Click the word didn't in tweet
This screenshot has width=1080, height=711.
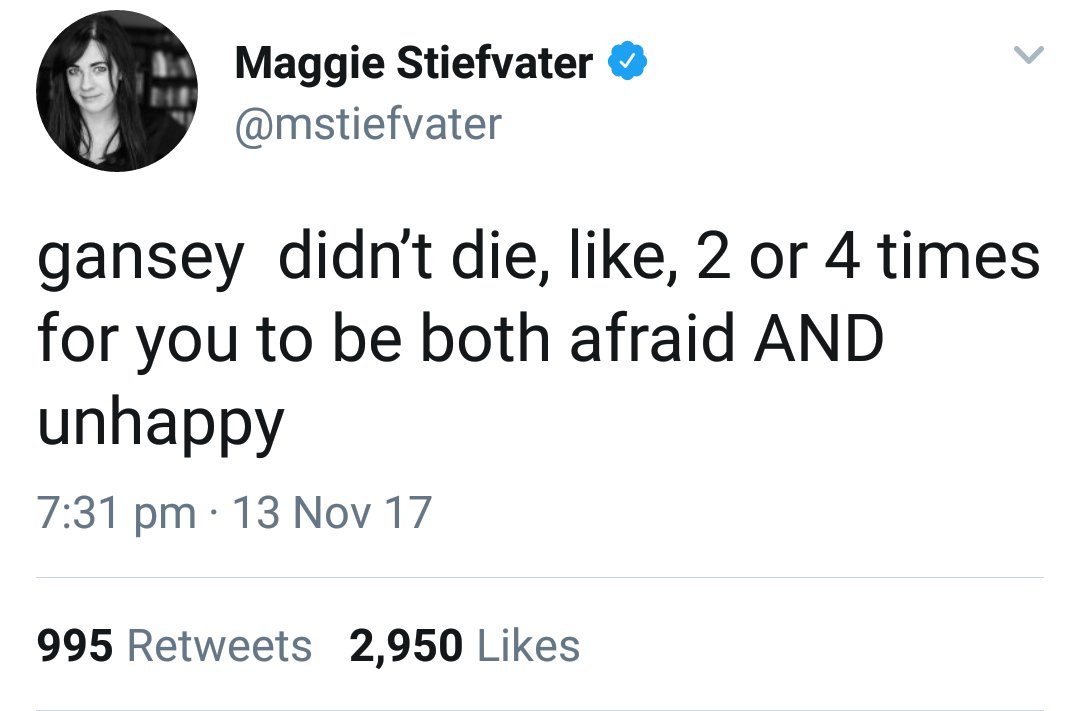355,256
